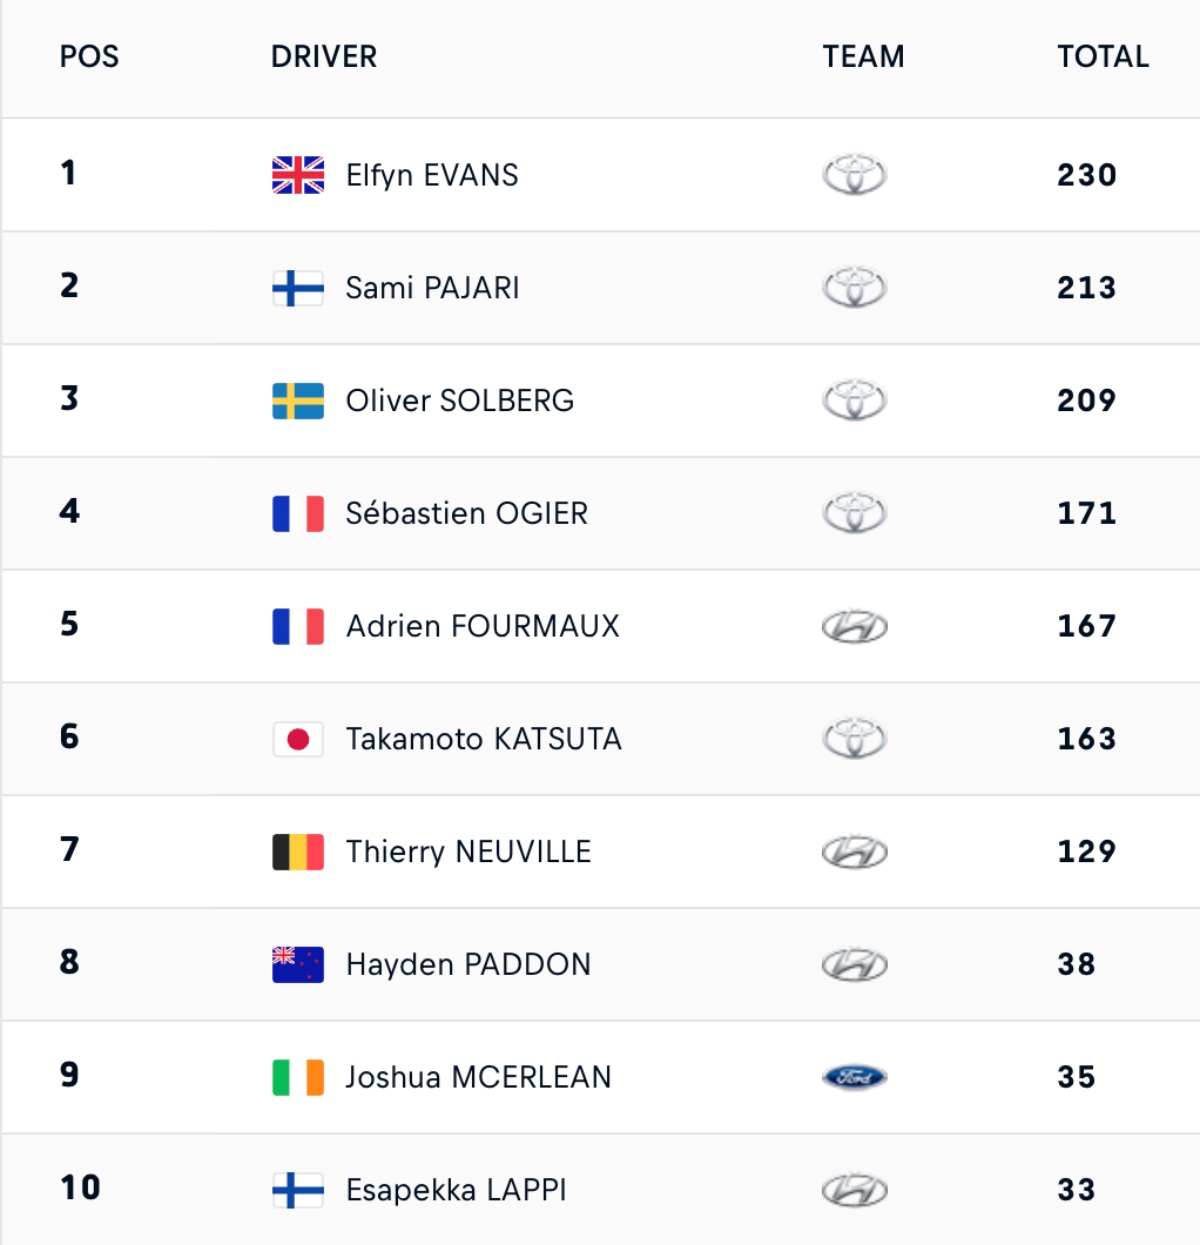Click the Hyundai logo in Esapekka Lappi row

coord(854,1190)
